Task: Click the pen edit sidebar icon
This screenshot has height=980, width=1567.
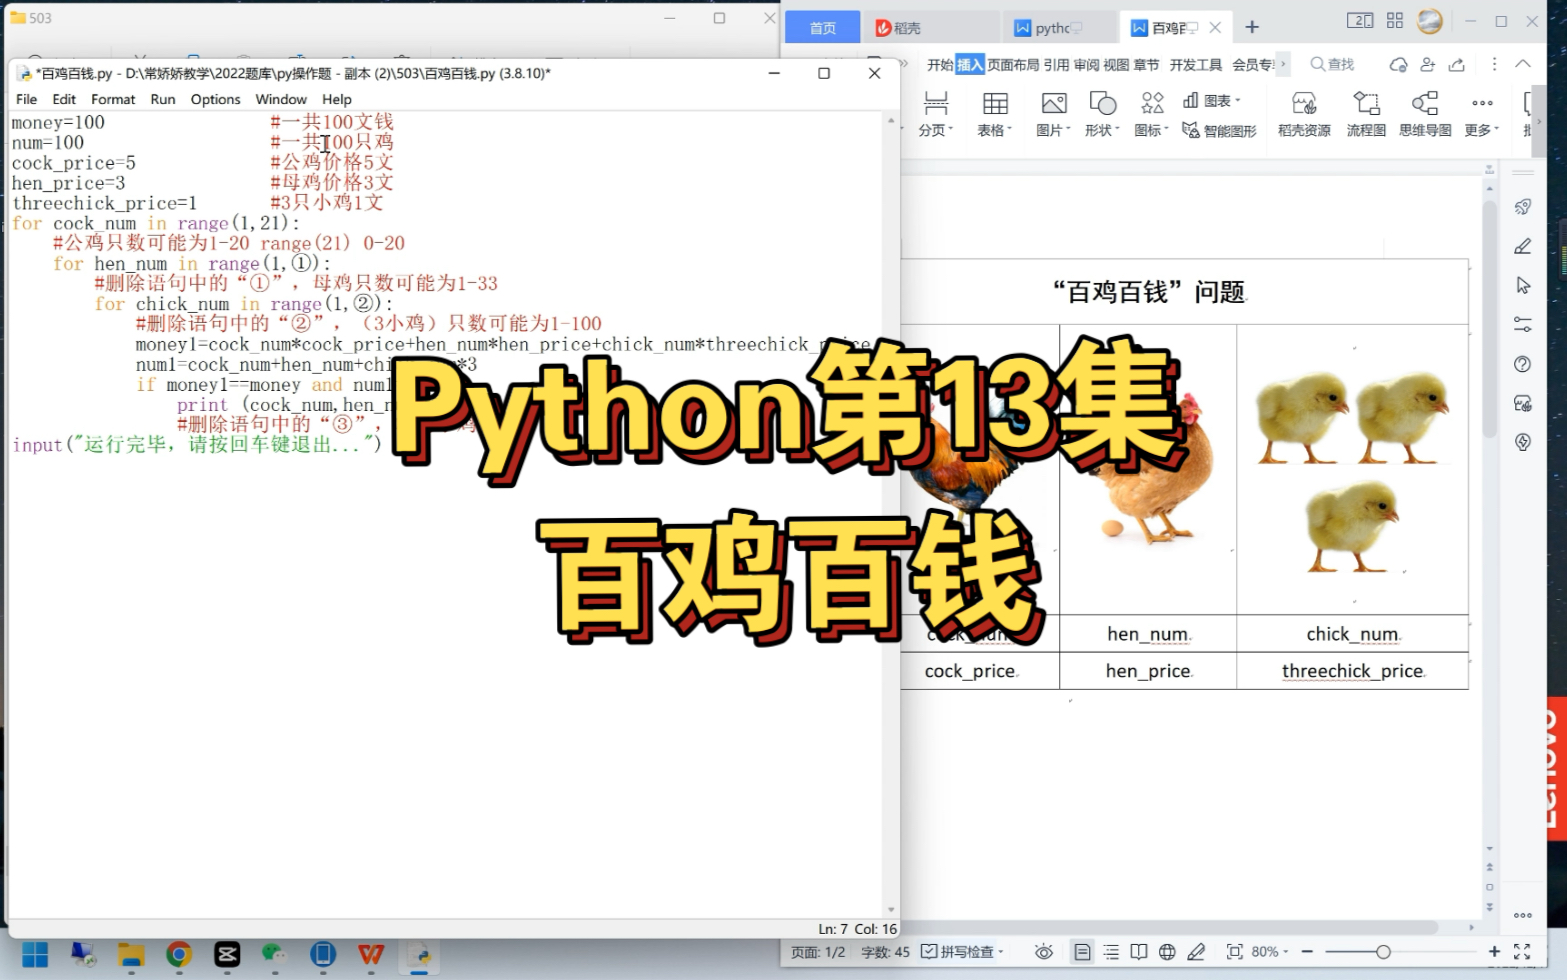Action: (1523, 246)
